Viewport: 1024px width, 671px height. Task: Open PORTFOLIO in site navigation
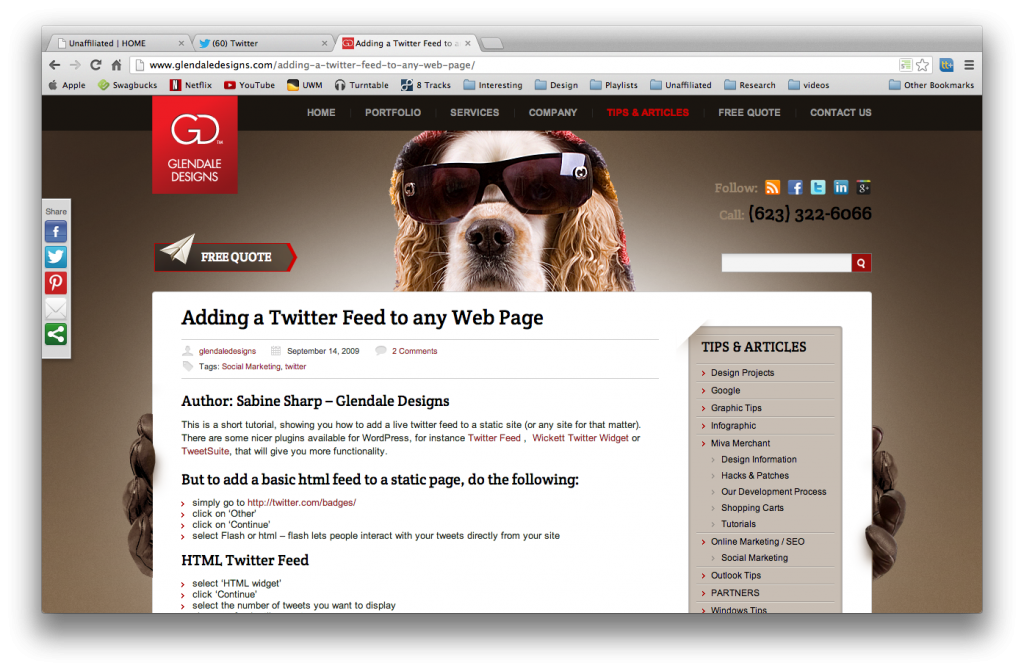point(393,112)
